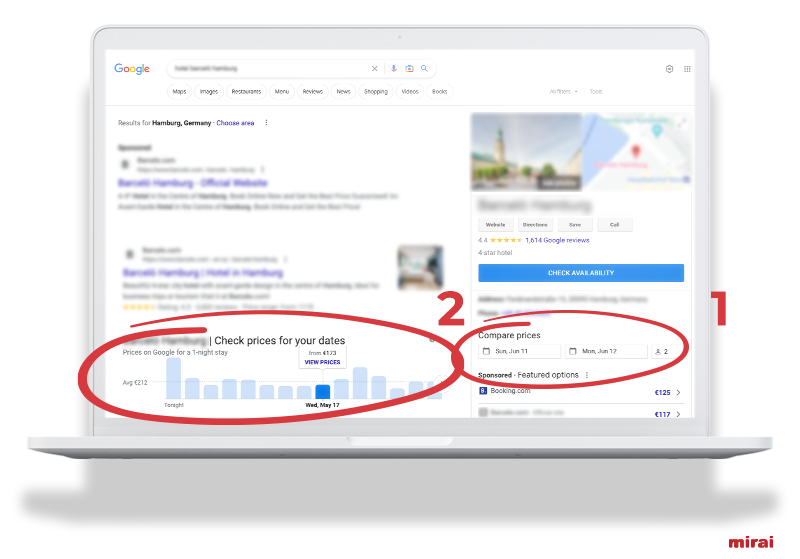Select the Images filter chip
The width and height of the screenshot is (800, 559).
[x=209, y=91]
